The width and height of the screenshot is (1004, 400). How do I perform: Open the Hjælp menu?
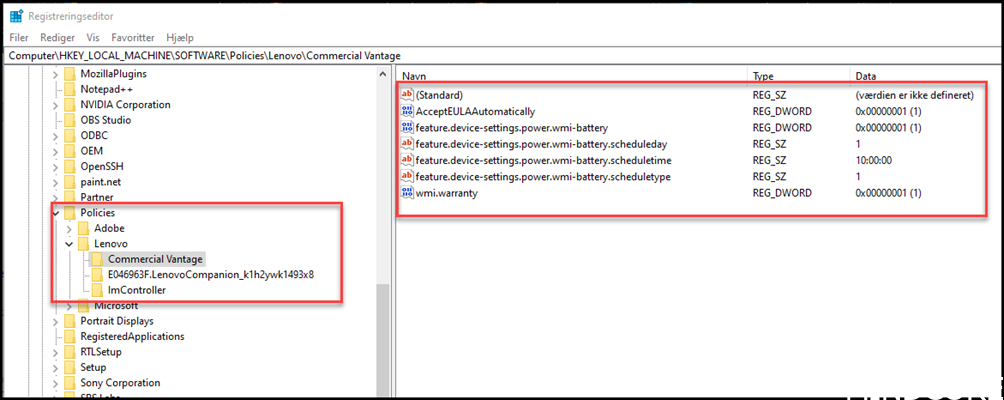click(x=179, y=38)
